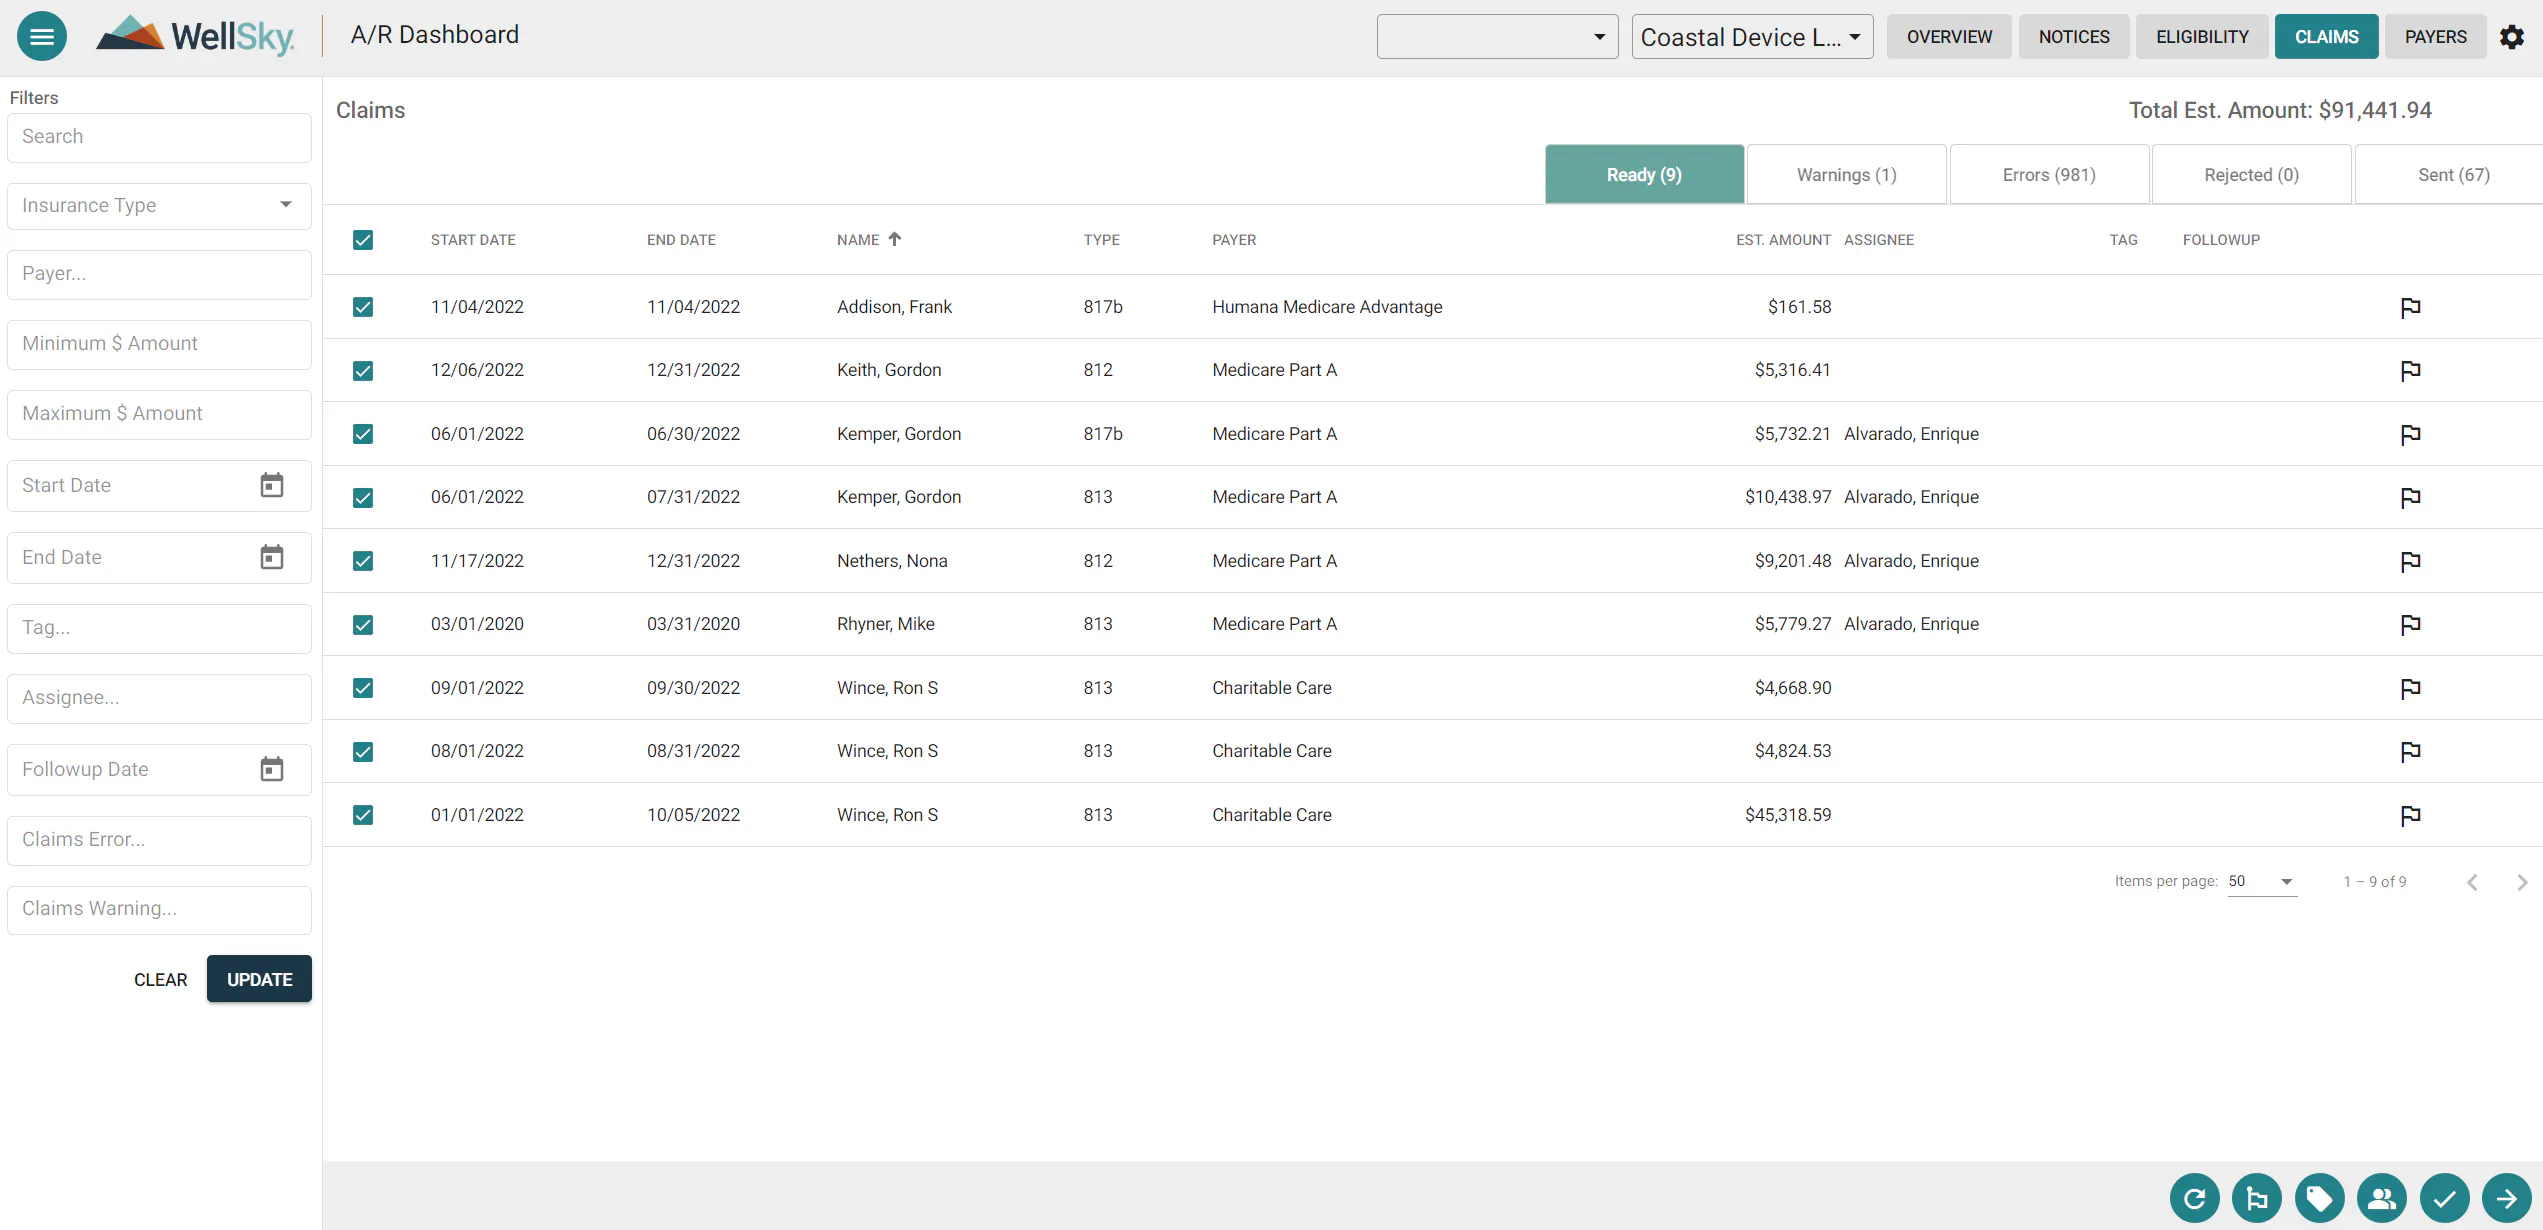Open the Coastal Device dropdown
Image resolution: width=2543 pixels, height=1230 pixels.
click(x=1751, y=36)
